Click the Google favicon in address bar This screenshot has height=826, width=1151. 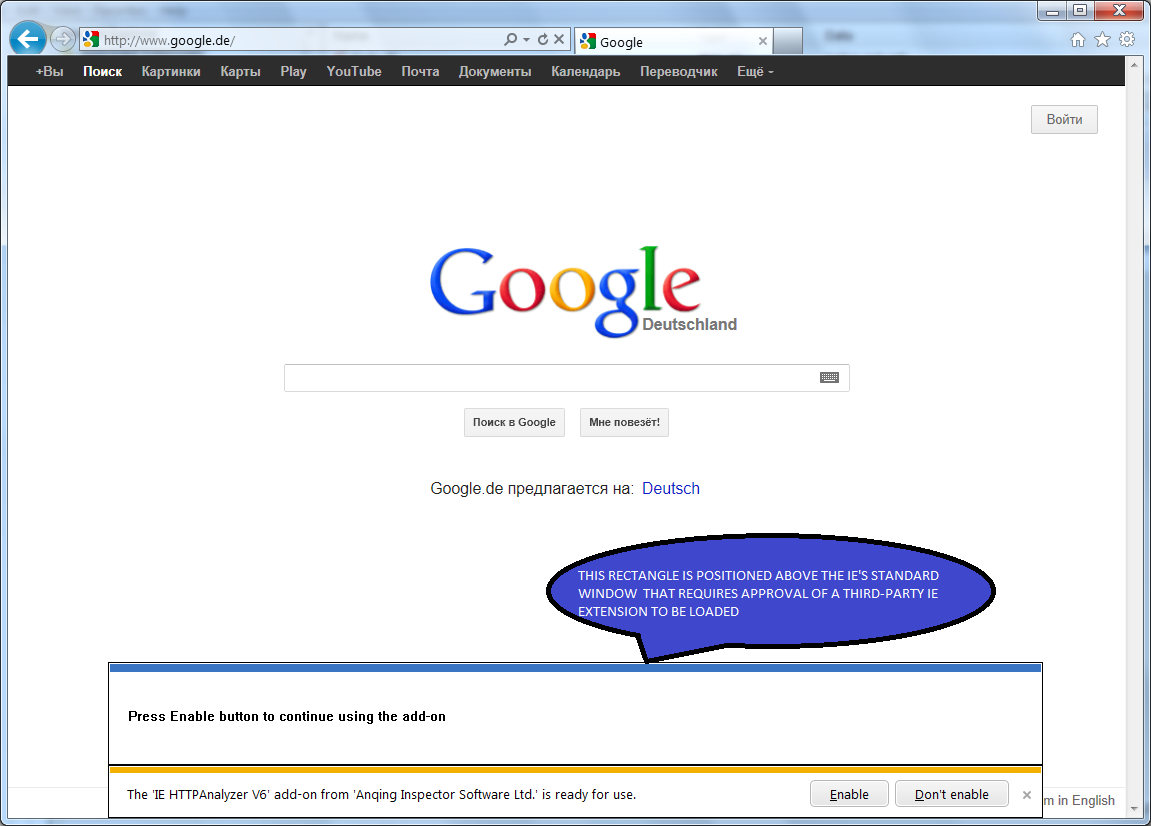point(90,40)
